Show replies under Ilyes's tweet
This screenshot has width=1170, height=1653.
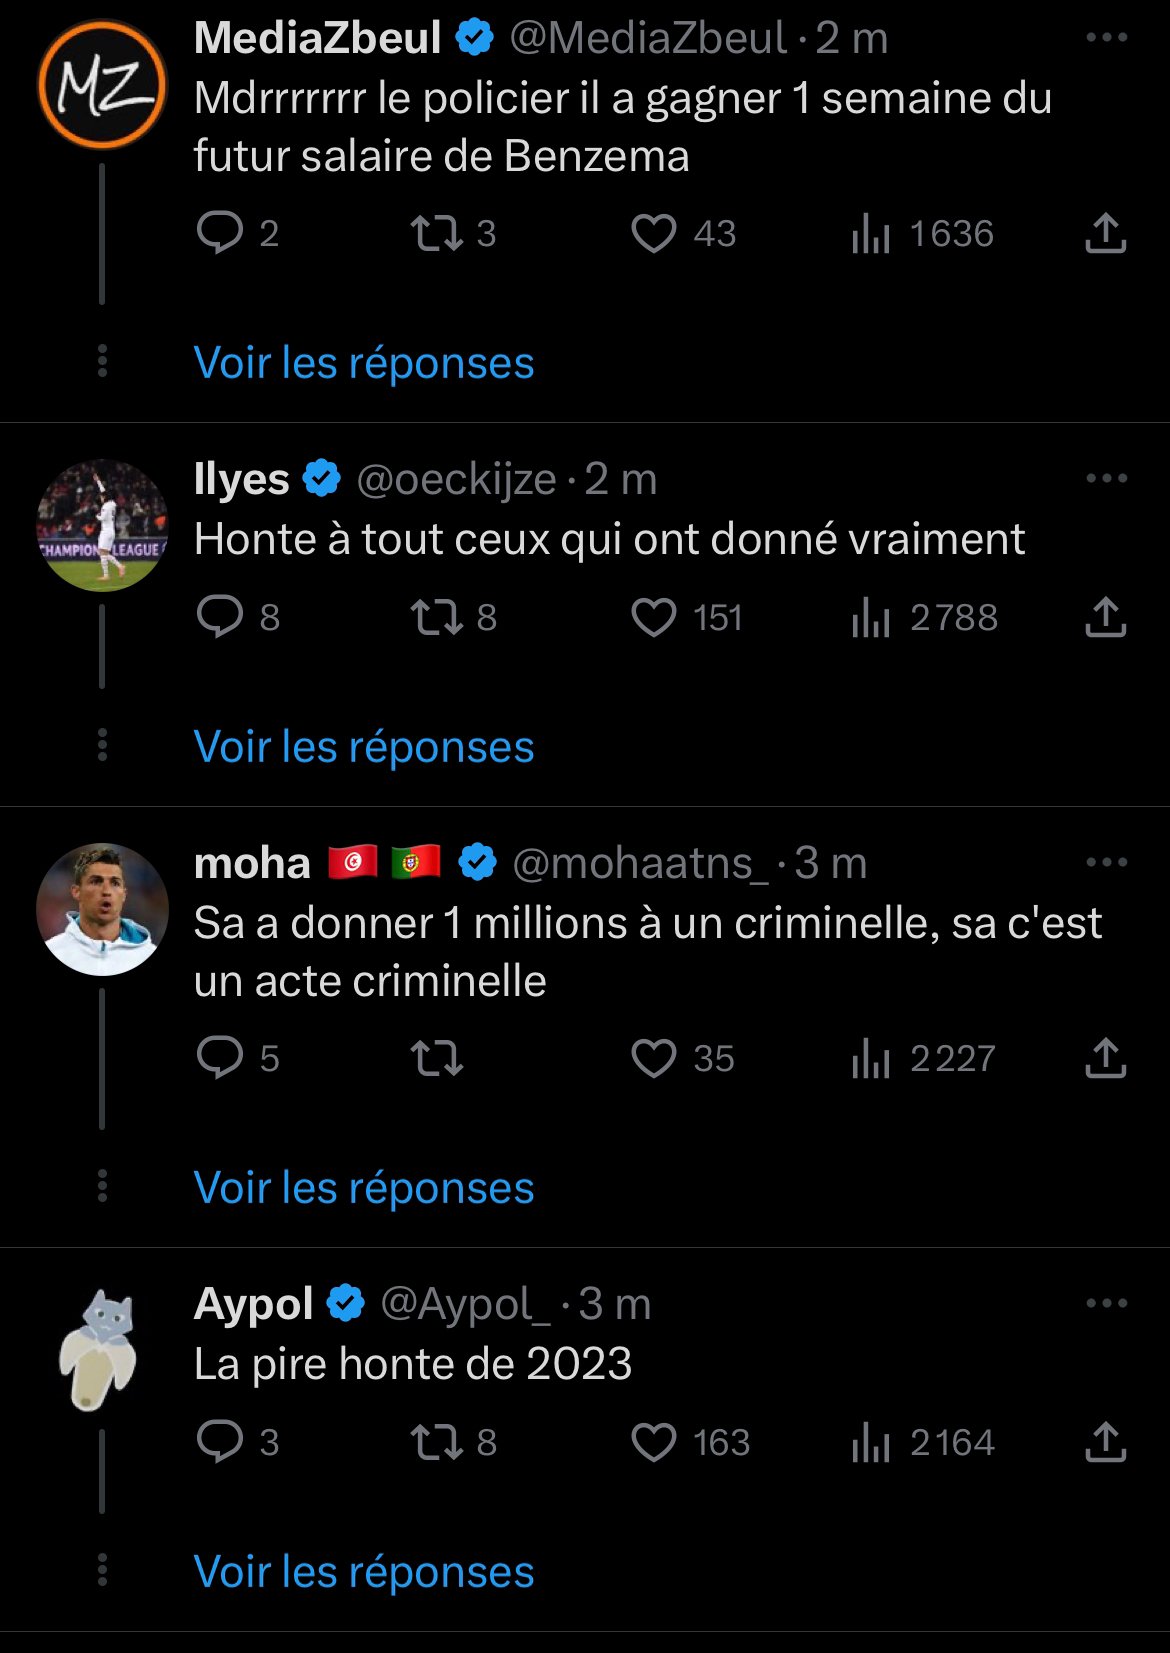click(364, 747)
